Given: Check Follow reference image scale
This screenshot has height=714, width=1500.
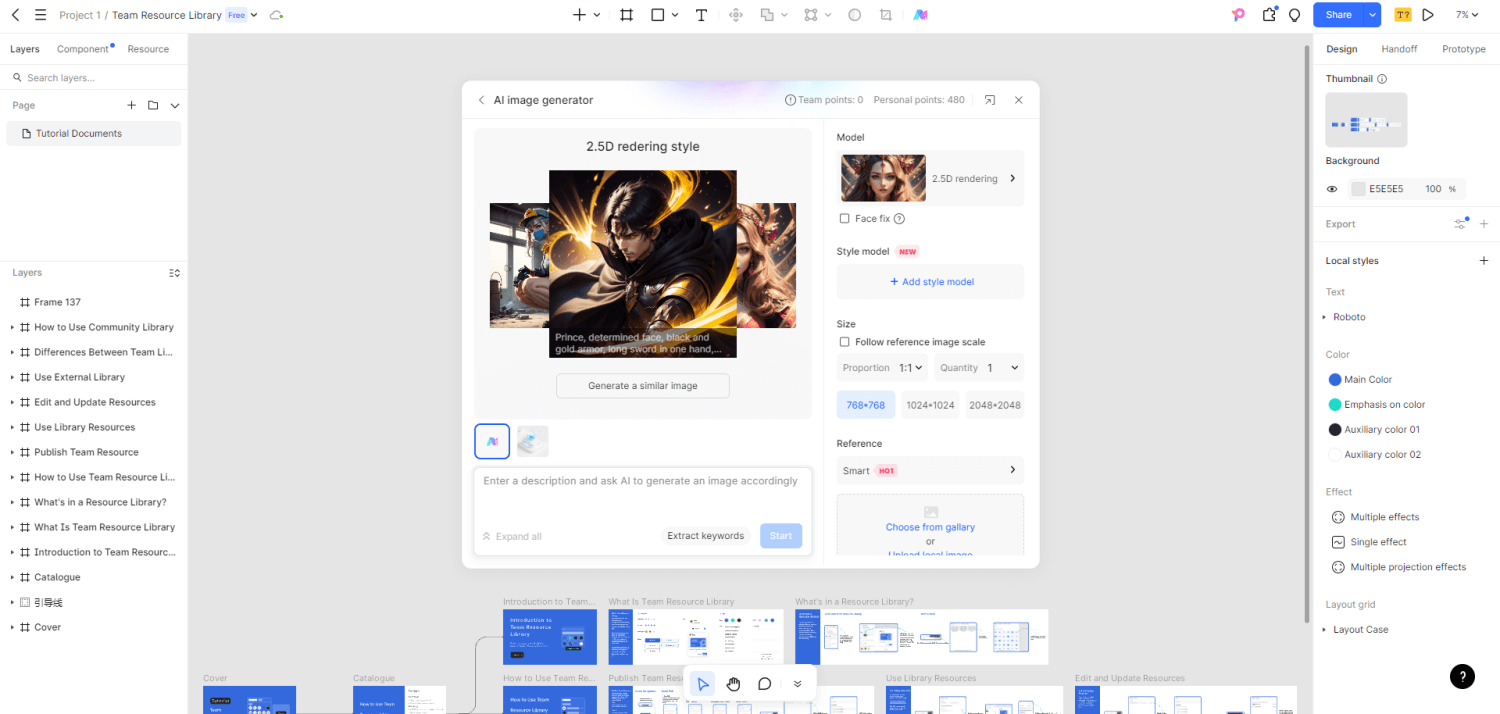Looking at the screenshot, I should 843,342.
